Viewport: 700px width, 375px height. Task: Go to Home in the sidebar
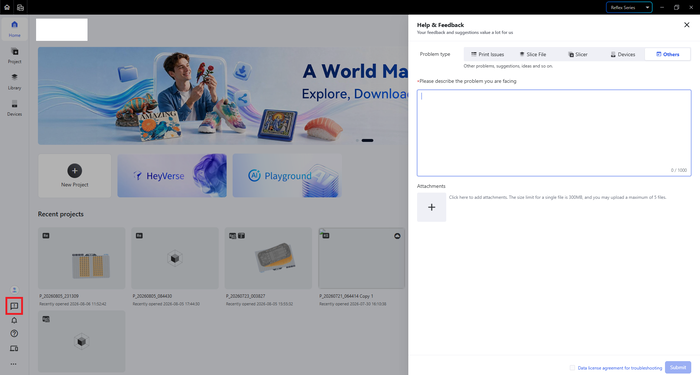(14, 29)
